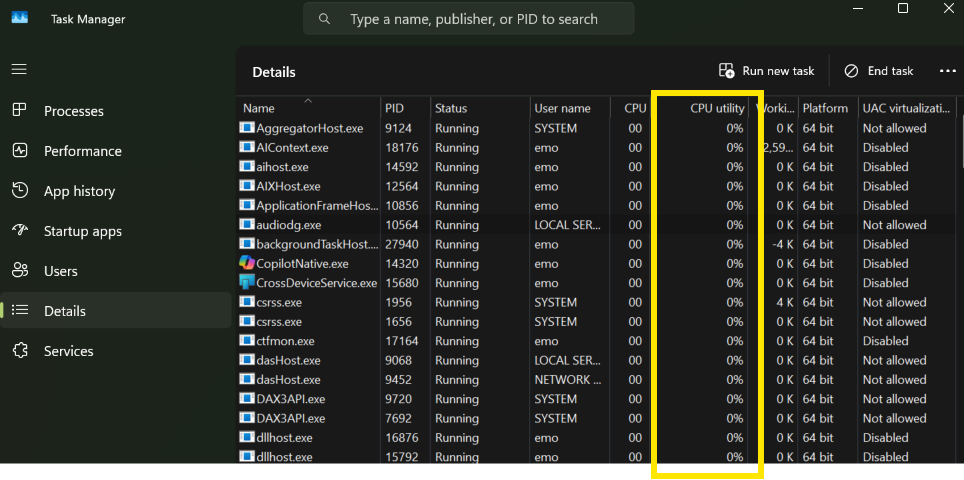The image size is (964, 480).
Task: Open the hamburger navigation menu
Action: [x=19, y=70]
